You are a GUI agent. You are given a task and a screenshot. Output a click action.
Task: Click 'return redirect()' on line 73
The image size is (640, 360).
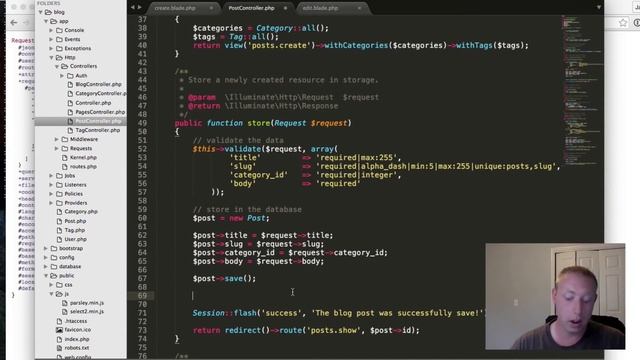pos(231,330)
